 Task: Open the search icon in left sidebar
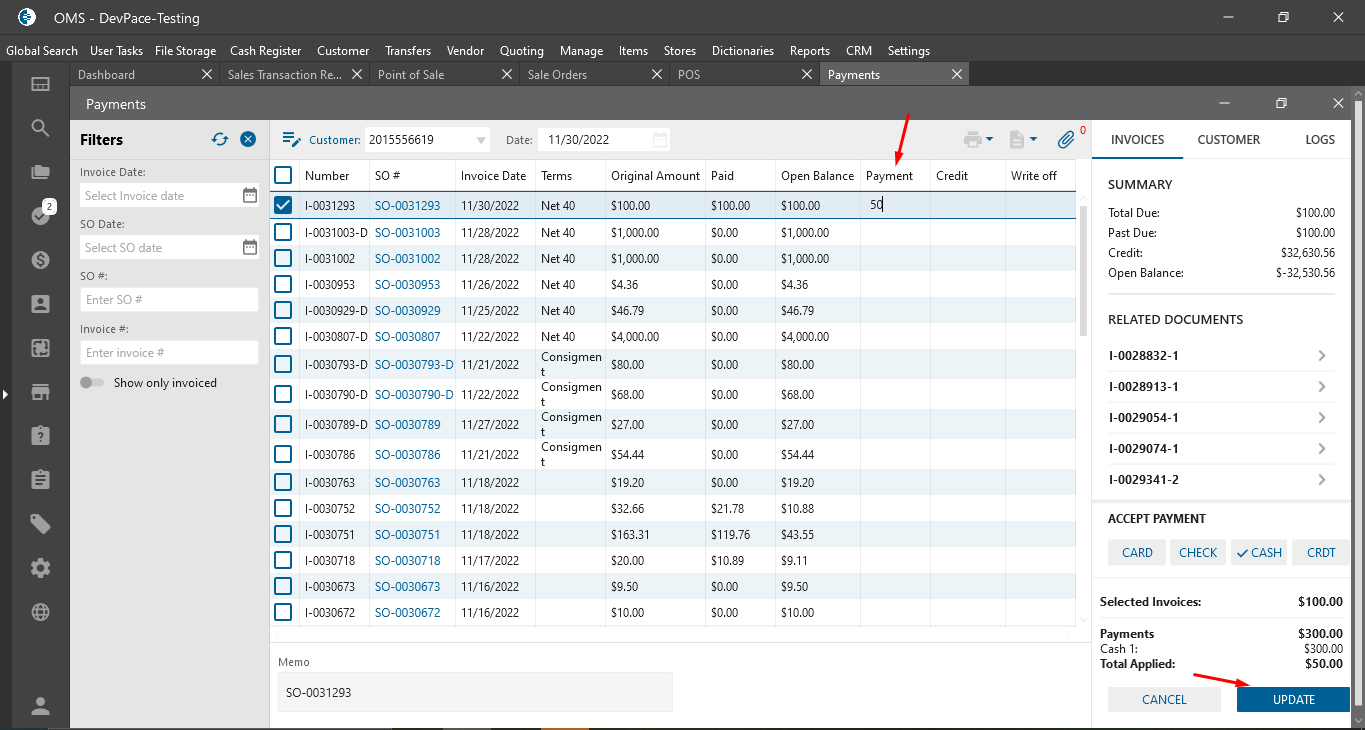(40, 128)
